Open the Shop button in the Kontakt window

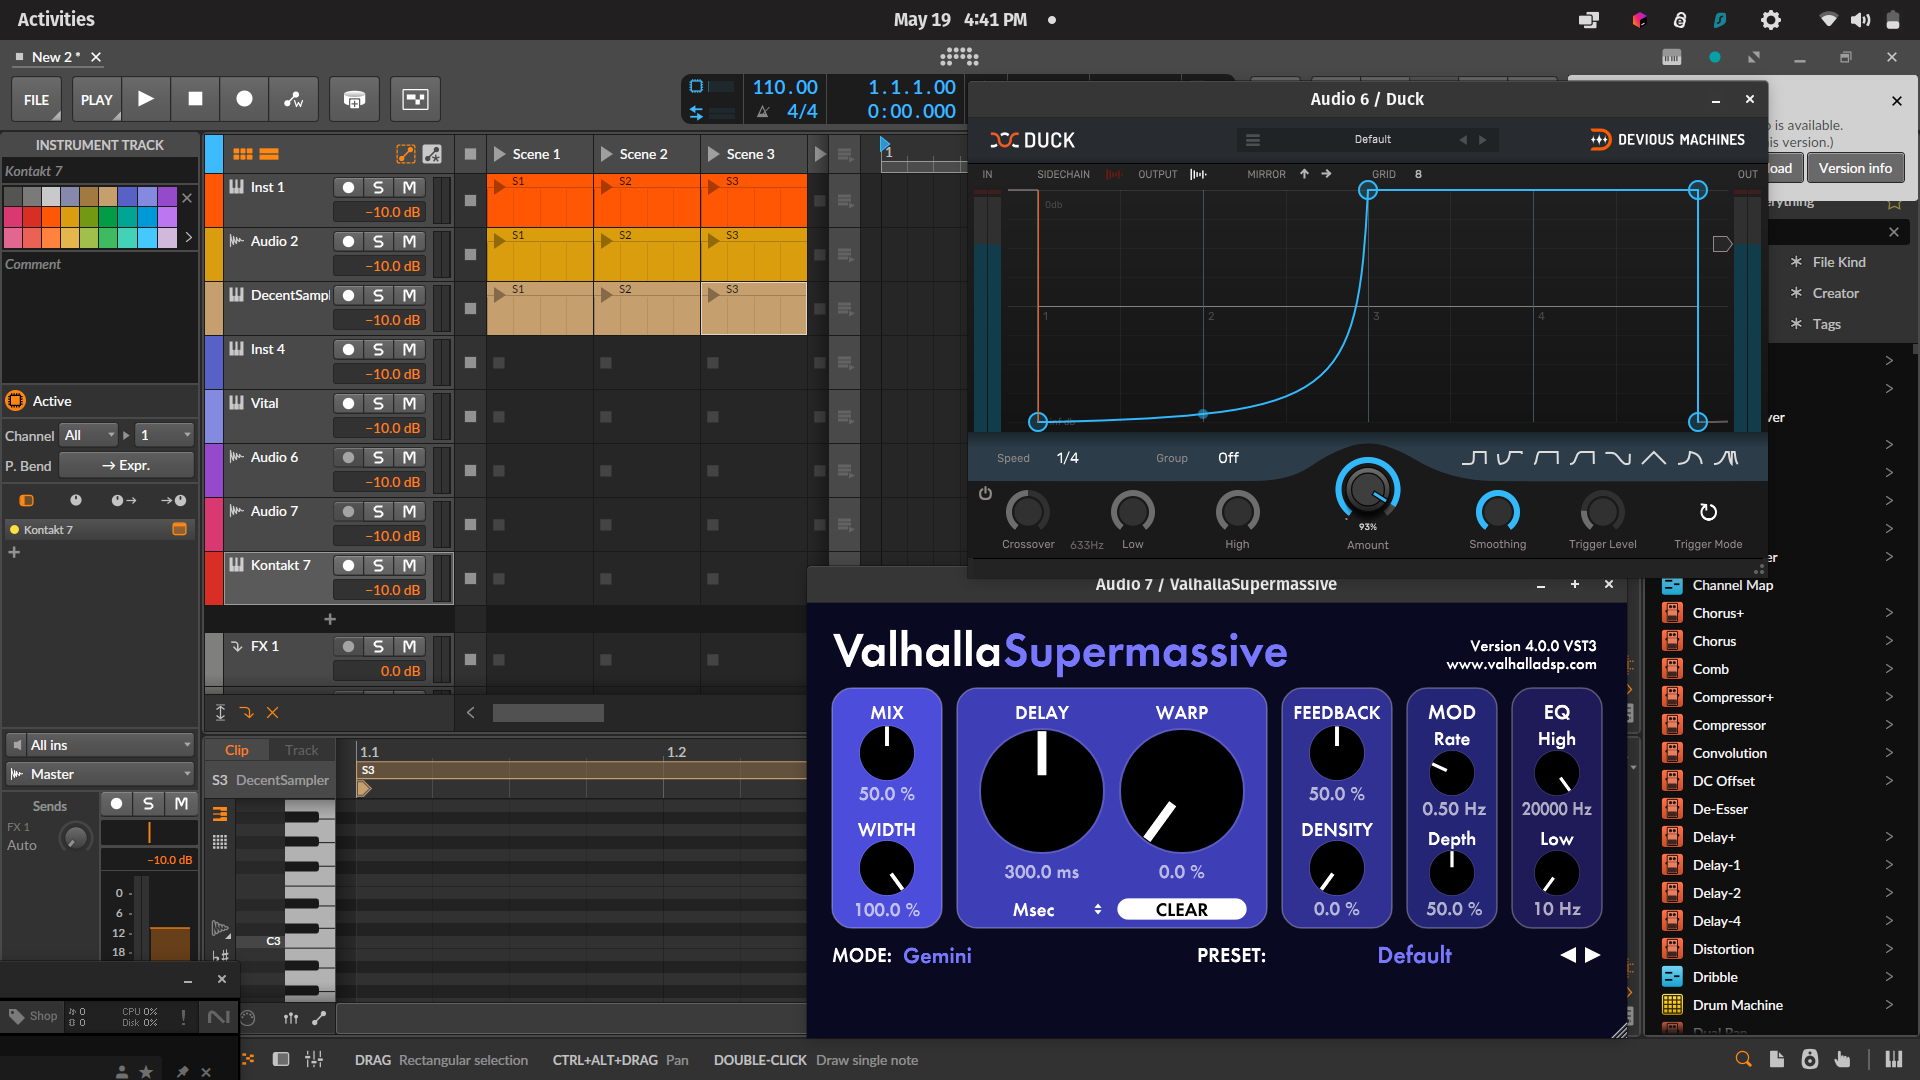33,1016
